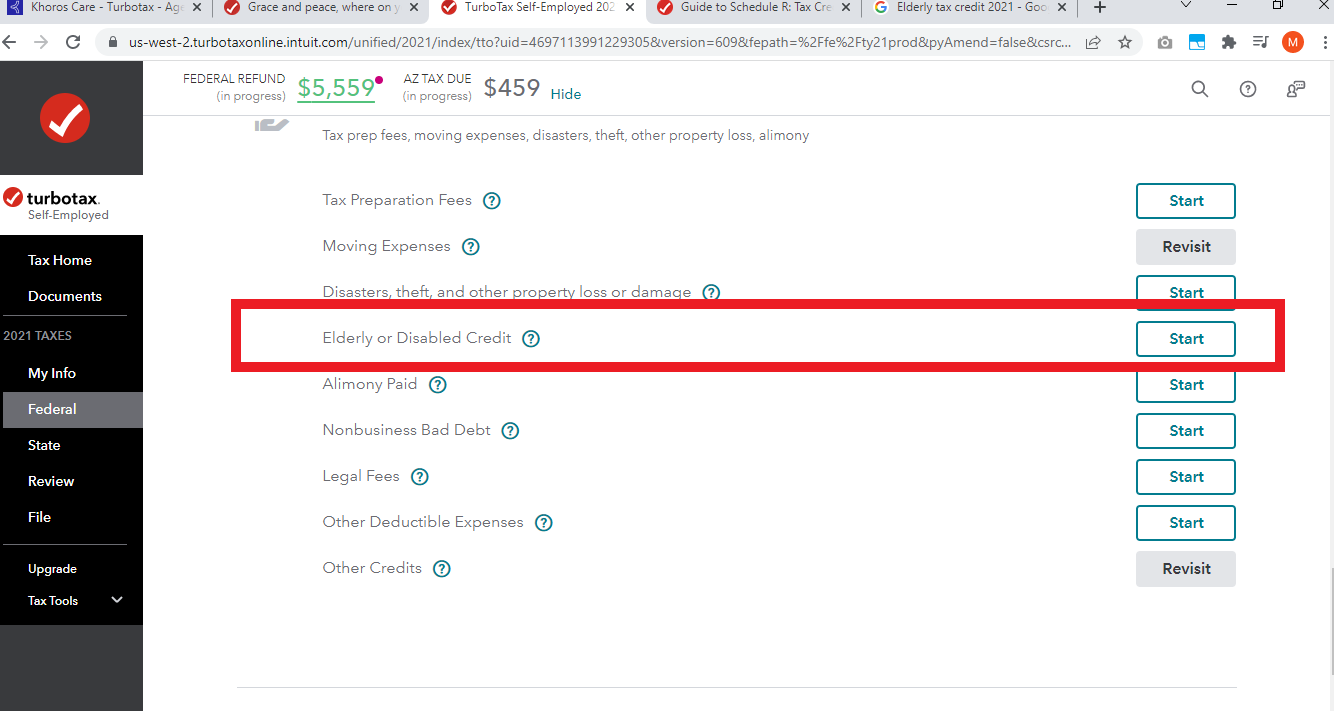Show help for Other Credits

pos(441,569)
